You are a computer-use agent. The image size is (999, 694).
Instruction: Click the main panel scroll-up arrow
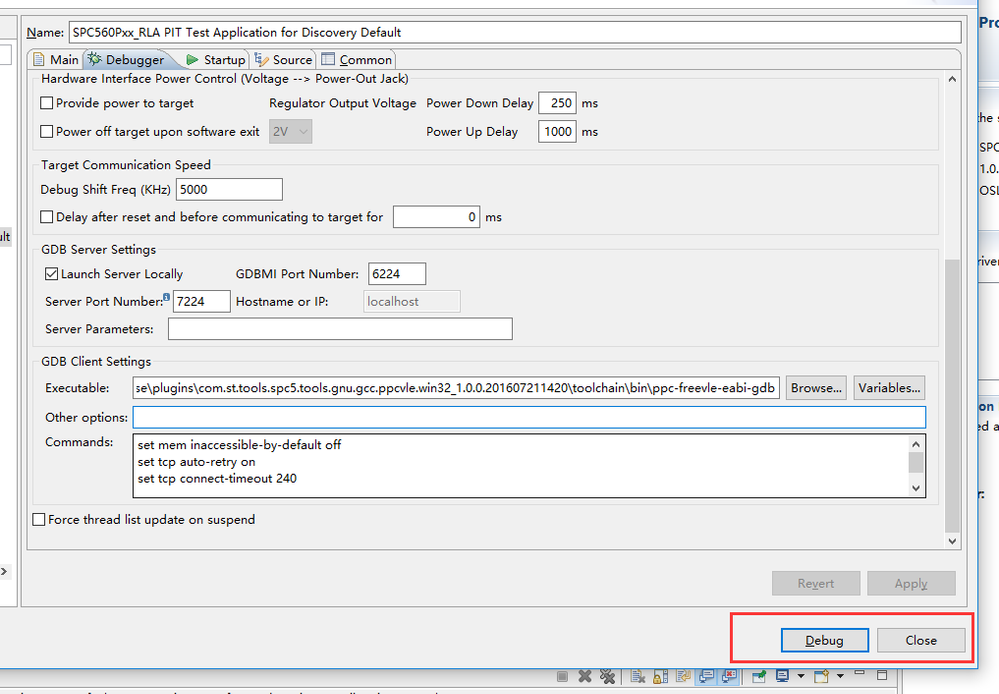pos(952,79)
